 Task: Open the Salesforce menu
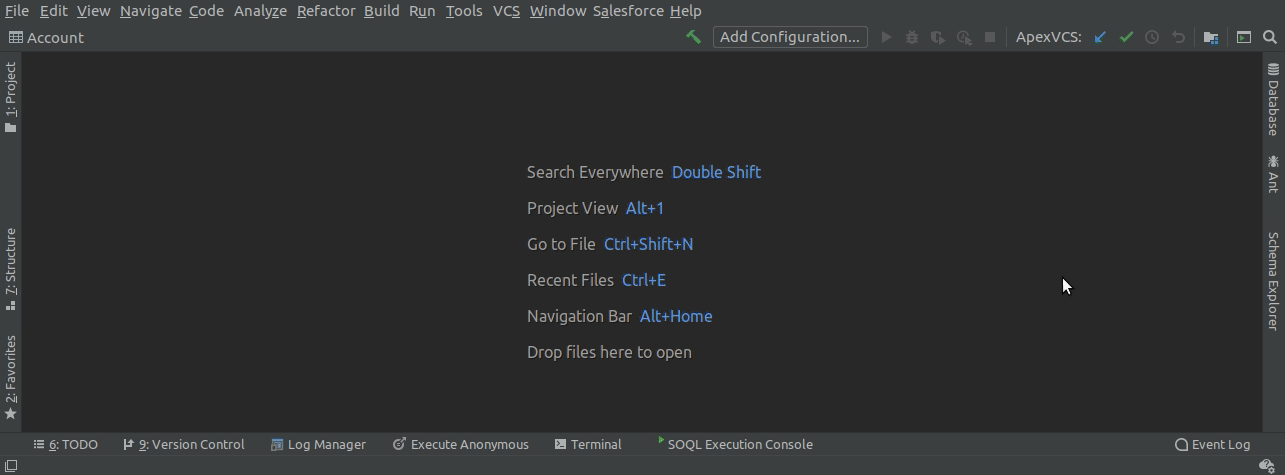click(628, 11)
